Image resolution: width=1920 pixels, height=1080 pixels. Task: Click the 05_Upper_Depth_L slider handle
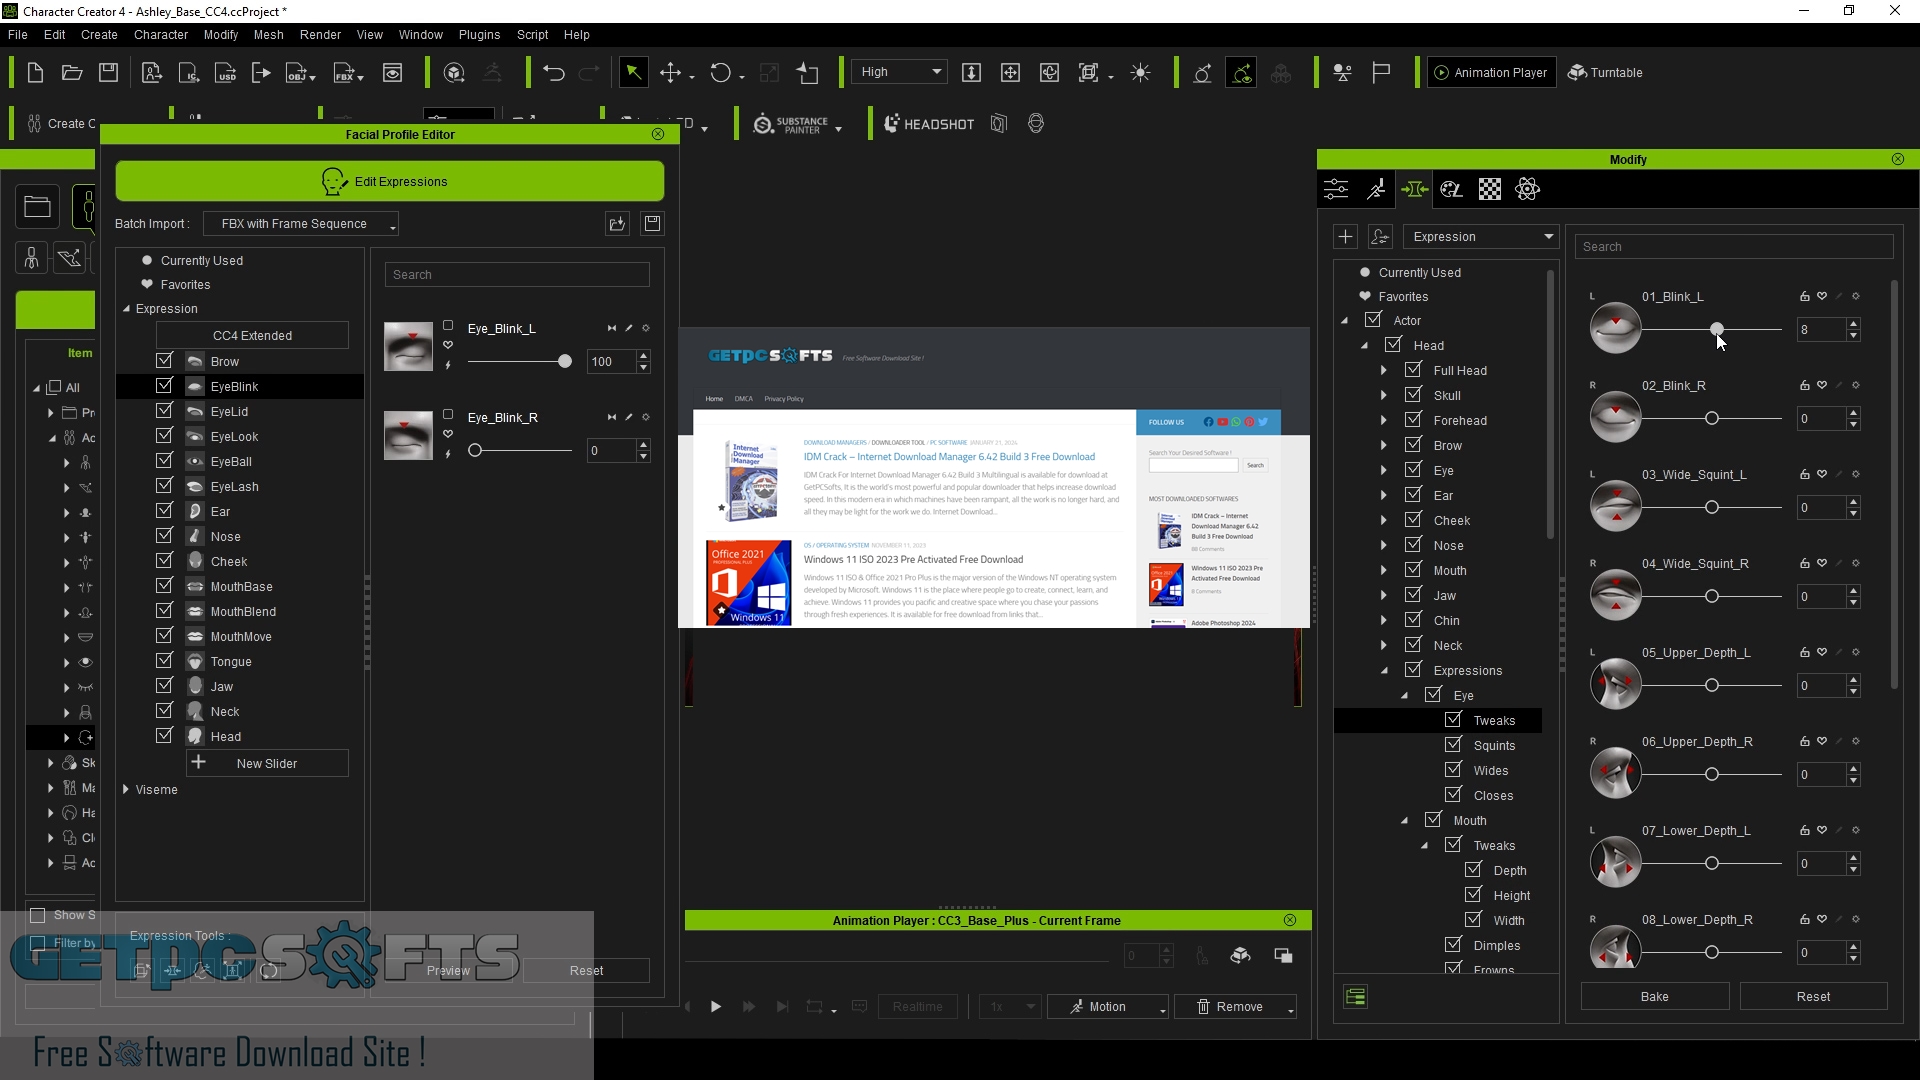[1712, 685]
